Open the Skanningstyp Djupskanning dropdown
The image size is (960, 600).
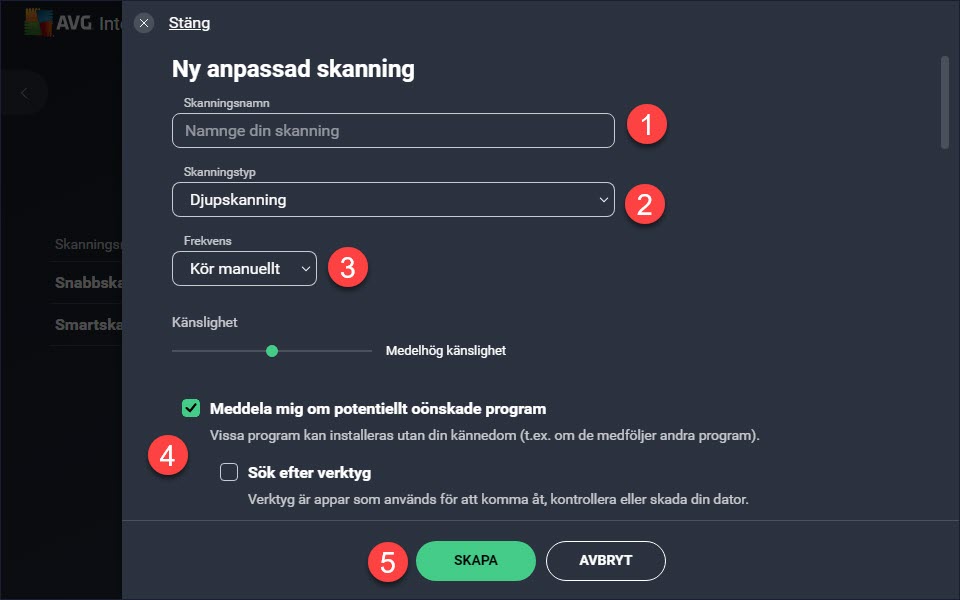[393, 200]
